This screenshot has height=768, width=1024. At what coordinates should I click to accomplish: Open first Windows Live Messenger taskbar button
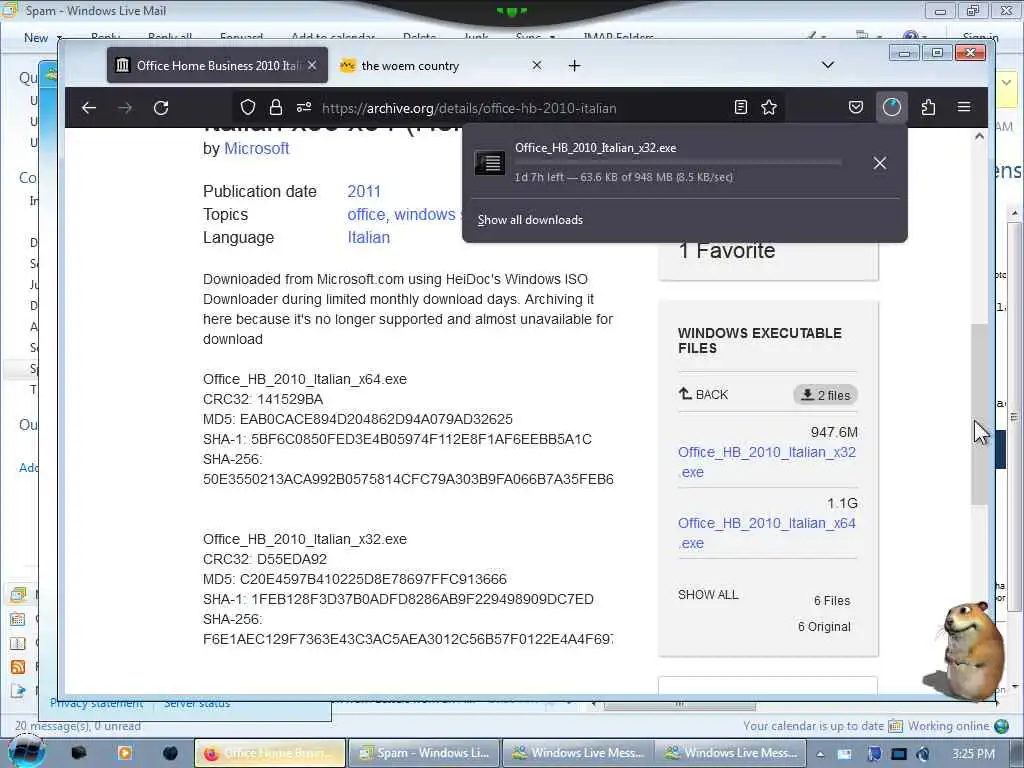(577, 753)
